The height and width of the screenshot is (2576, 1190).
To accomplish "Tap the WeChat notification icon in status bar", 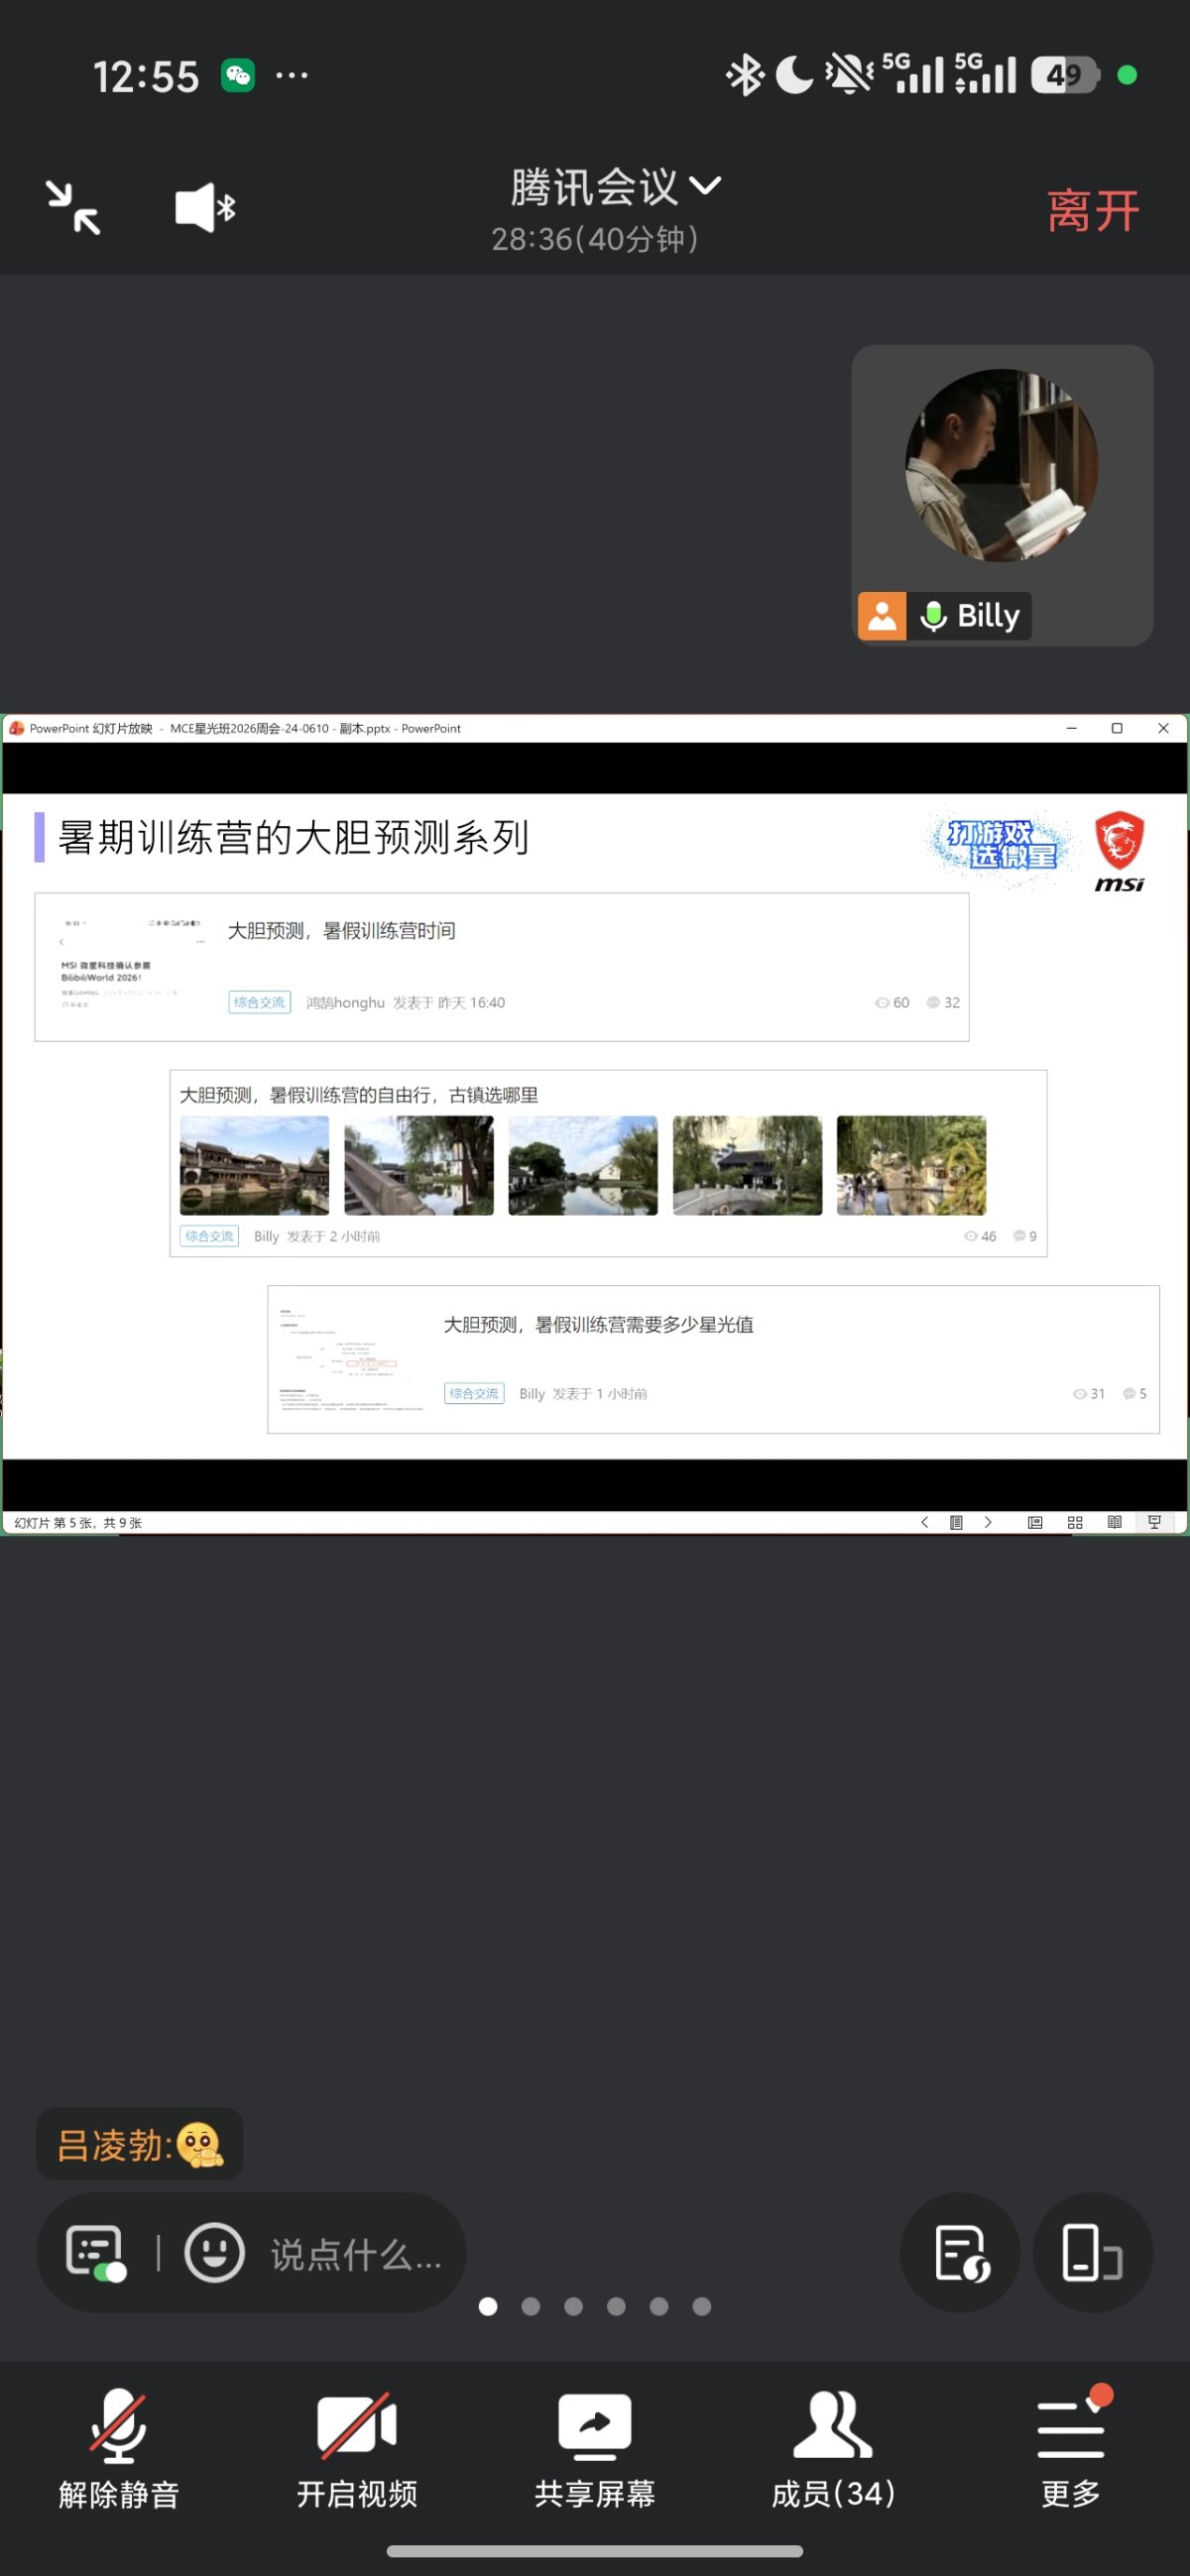I will tap(238, 75).
